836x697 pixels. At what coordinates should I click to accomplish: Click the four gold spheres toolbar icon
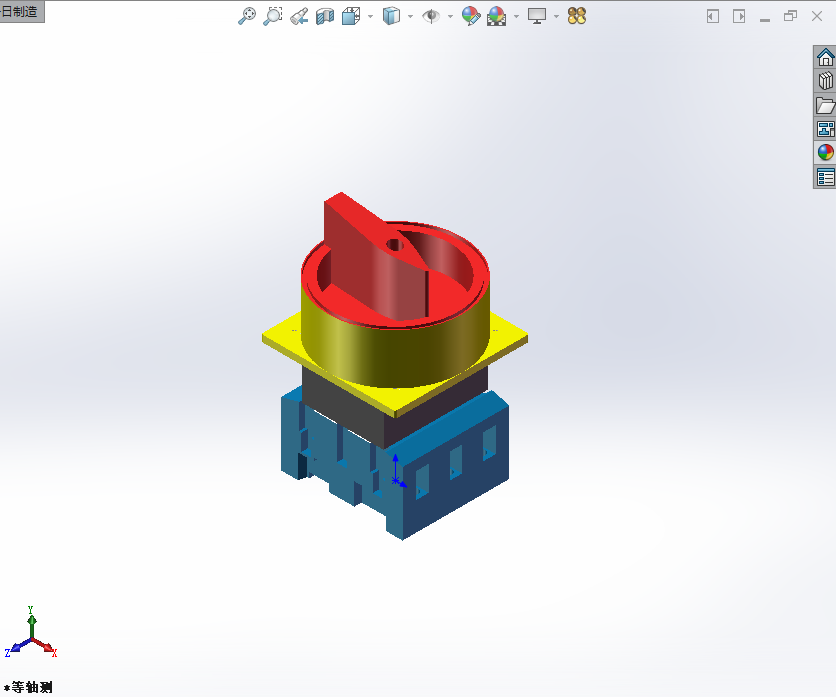[x=577, y=16]
